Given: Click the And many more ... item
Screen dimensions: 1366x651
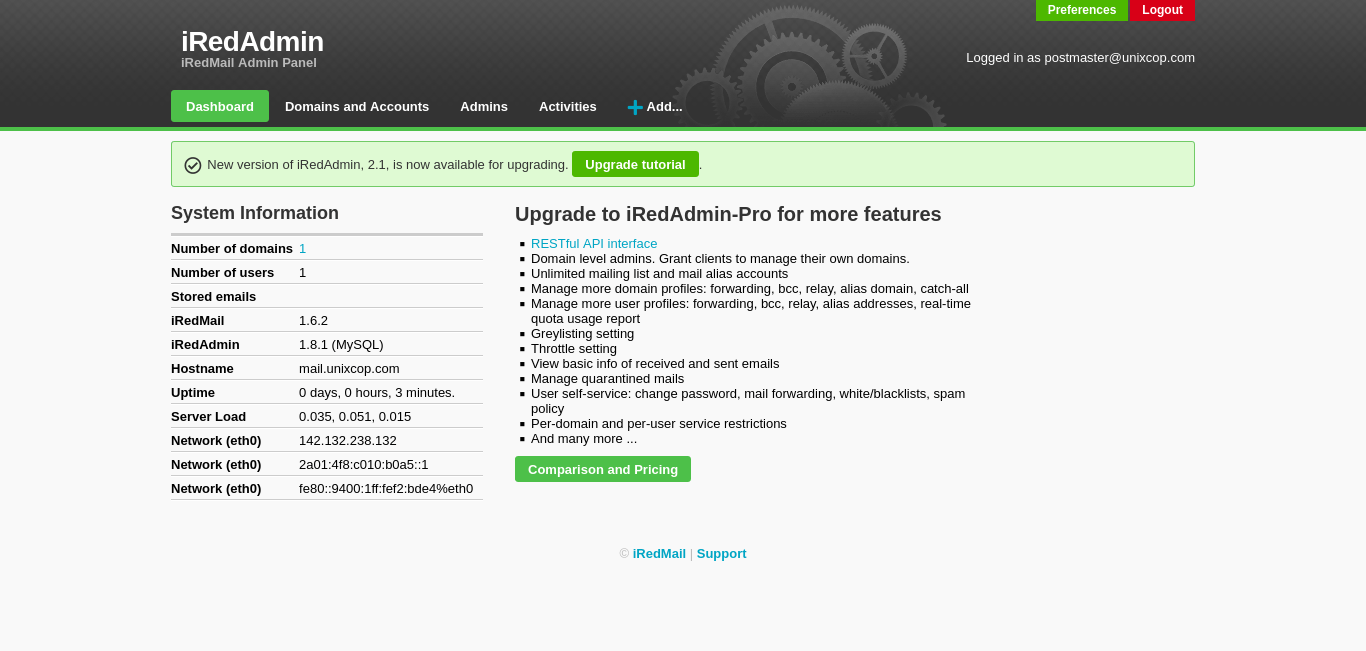Looking at the screenshot, I should (584, 438).
